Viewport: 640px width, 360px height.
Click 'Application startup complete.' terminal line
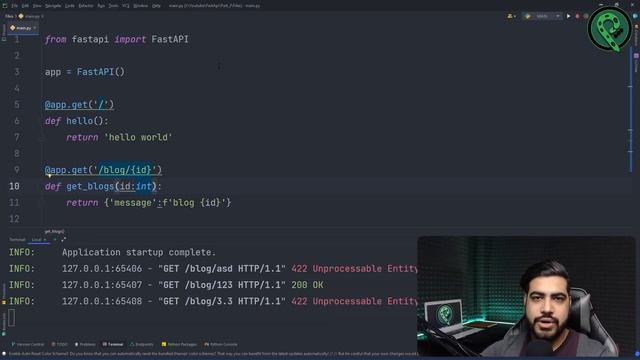coord(139,252)
